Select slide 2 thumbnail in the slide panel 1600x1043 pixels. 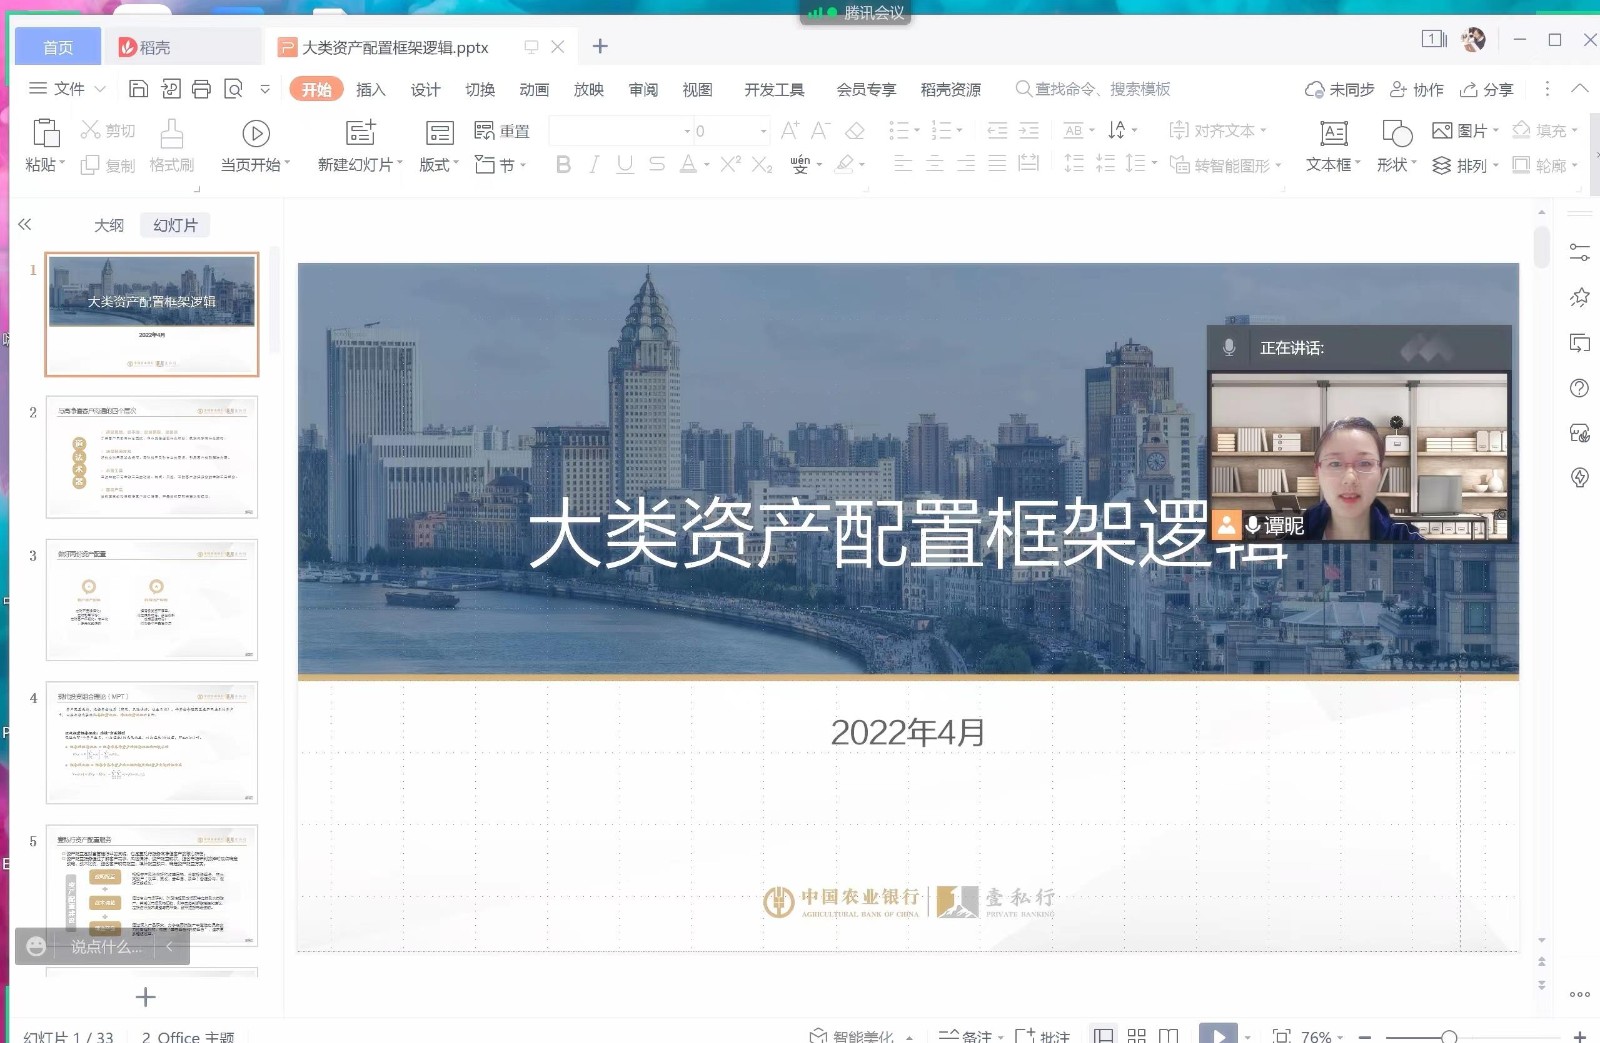pos(152,457)
